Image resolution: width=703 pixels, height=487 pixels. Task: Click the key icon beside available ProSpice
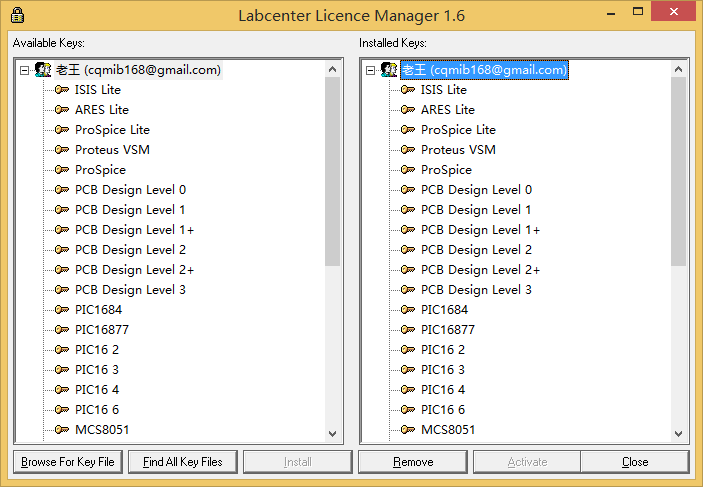61,170
